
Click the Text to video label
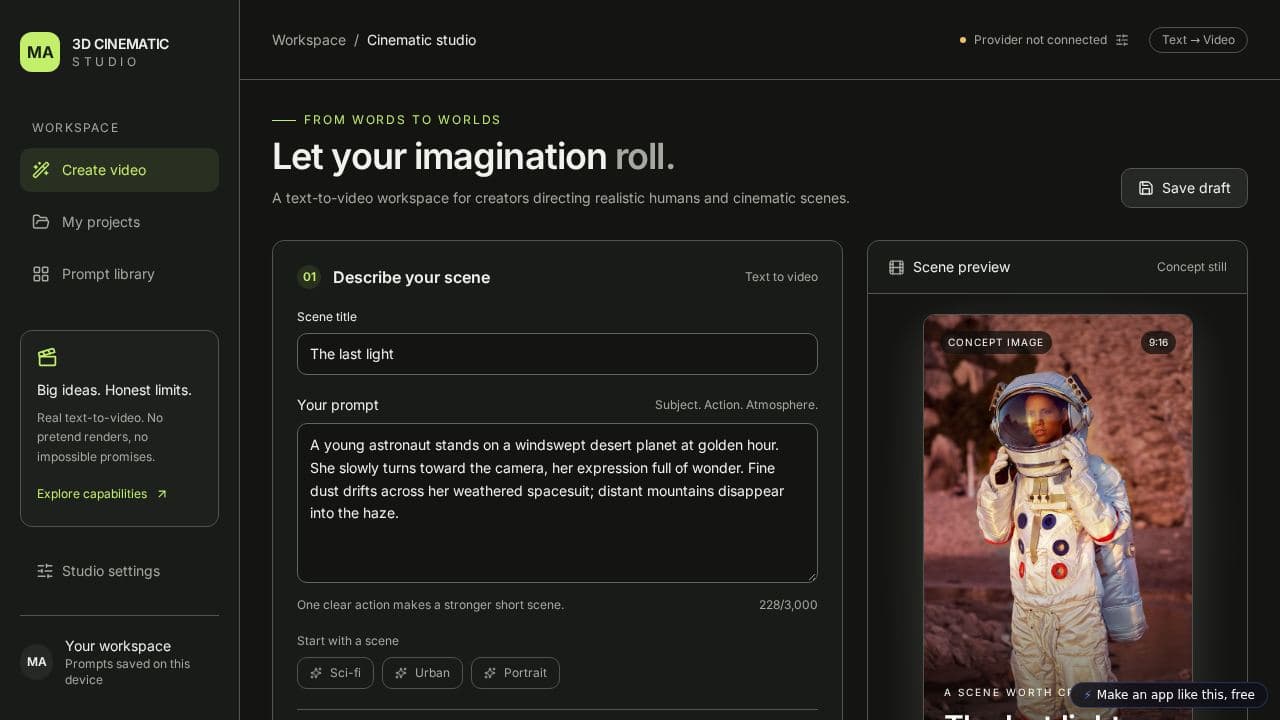(x=781, y=277)
